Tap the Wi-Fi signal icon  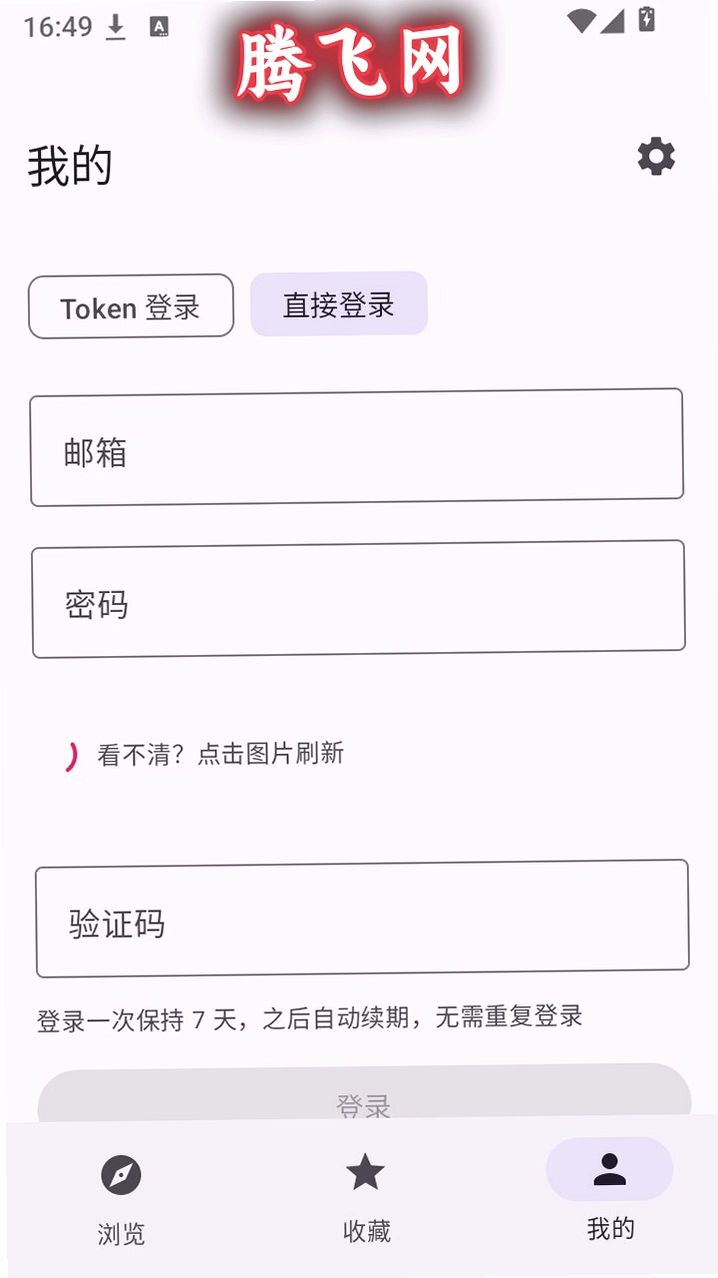coord(581,20)
